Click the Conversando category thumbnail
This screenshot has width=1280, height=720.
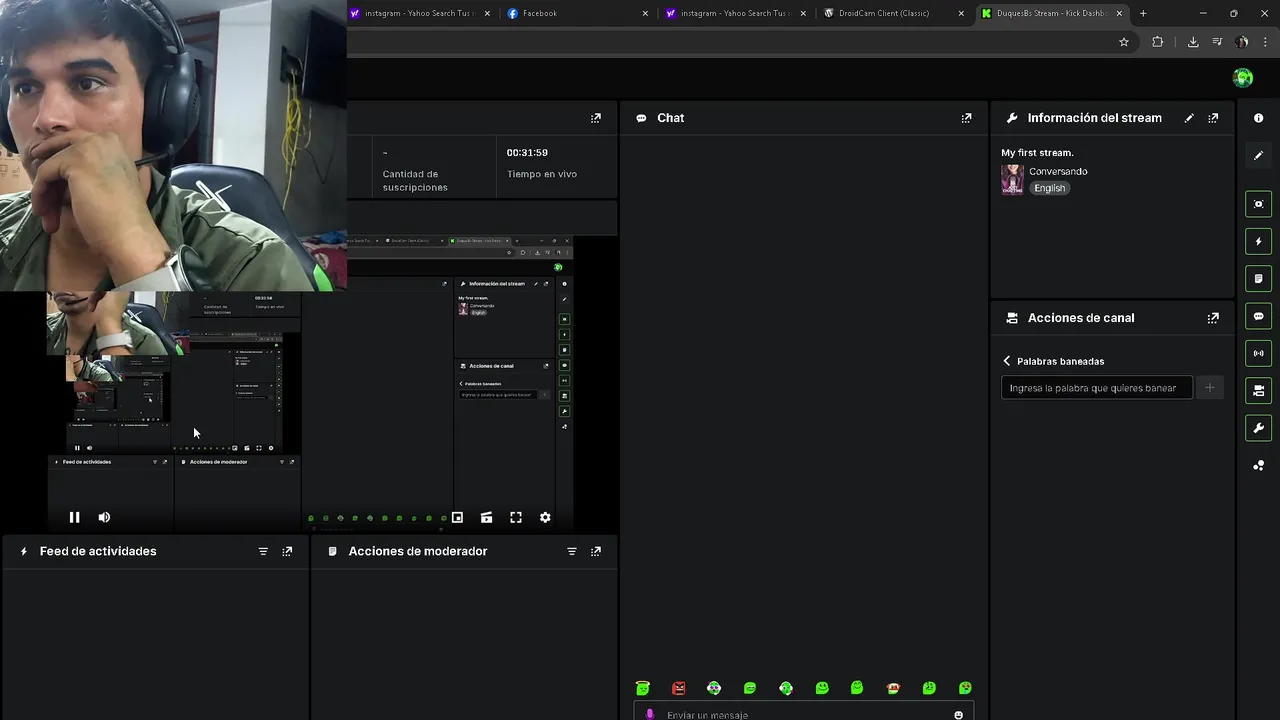pyautogui.click(x=1012, y=179)
